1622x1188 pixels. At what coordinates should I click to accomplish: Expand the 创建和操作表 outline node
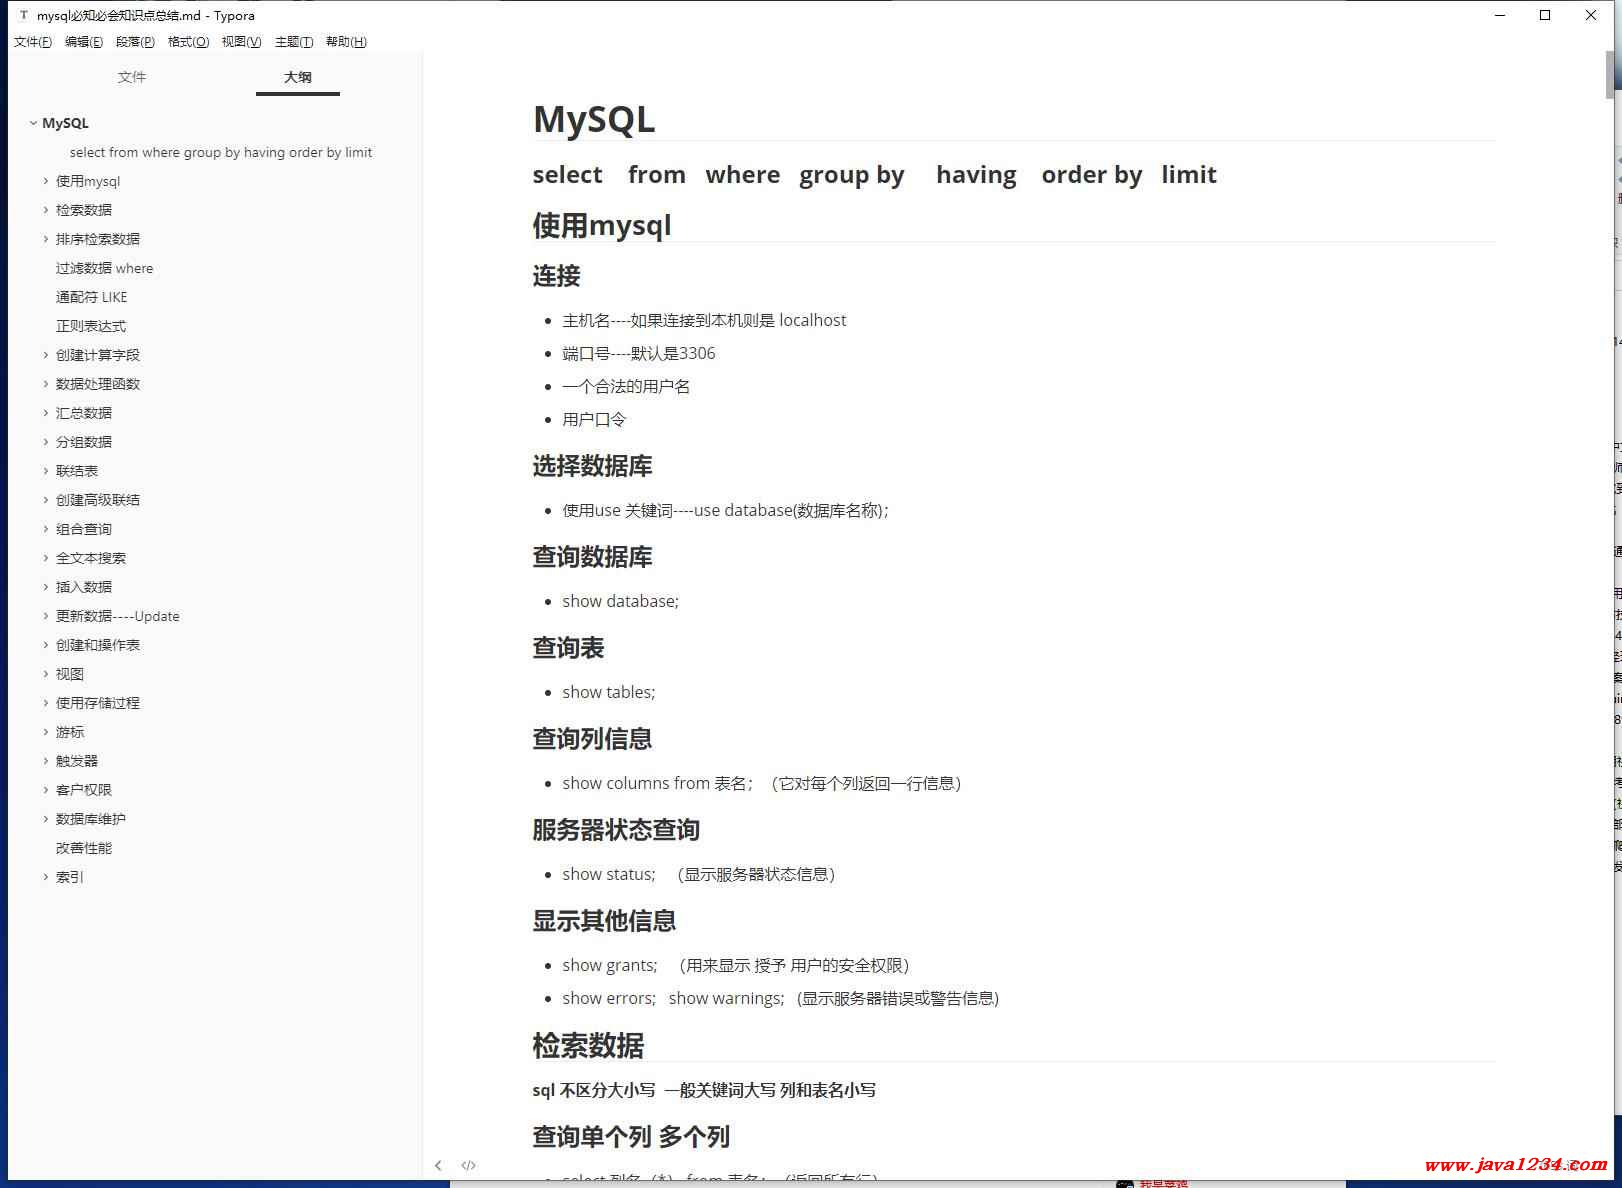(x=46, y=645)
